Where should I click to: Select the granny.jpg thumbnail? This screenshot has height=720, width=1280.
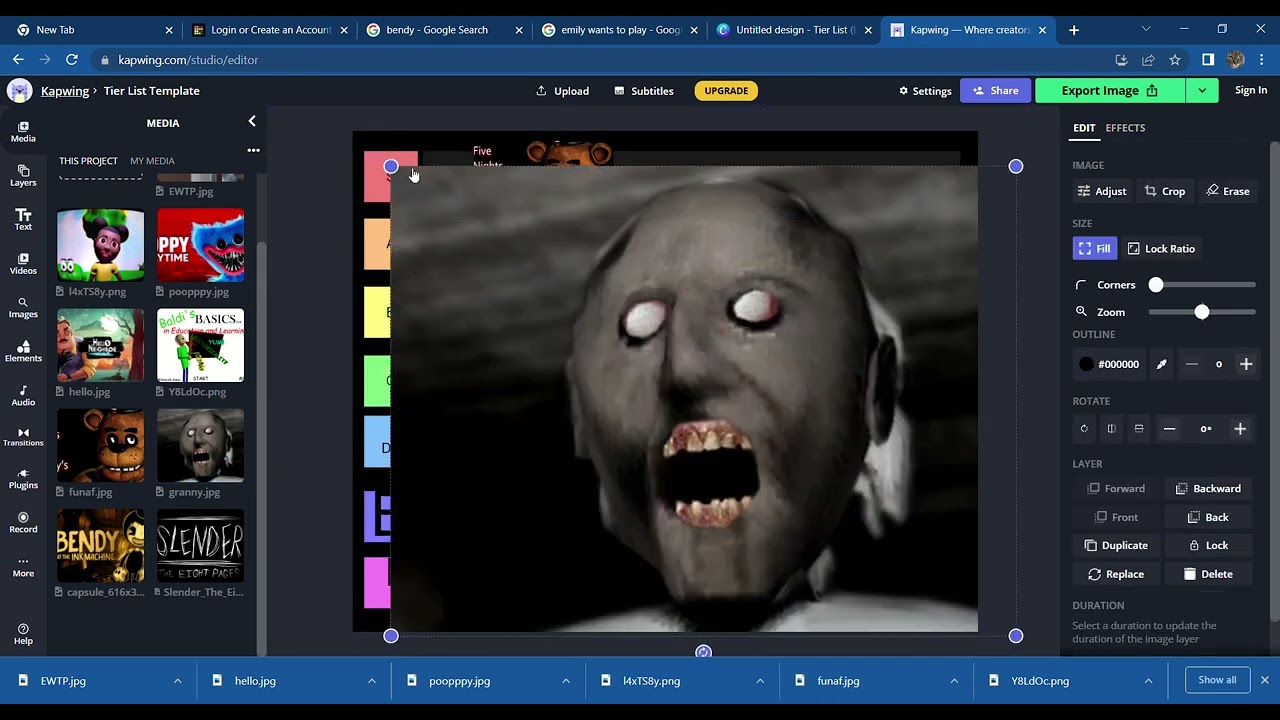pos(200,445)
